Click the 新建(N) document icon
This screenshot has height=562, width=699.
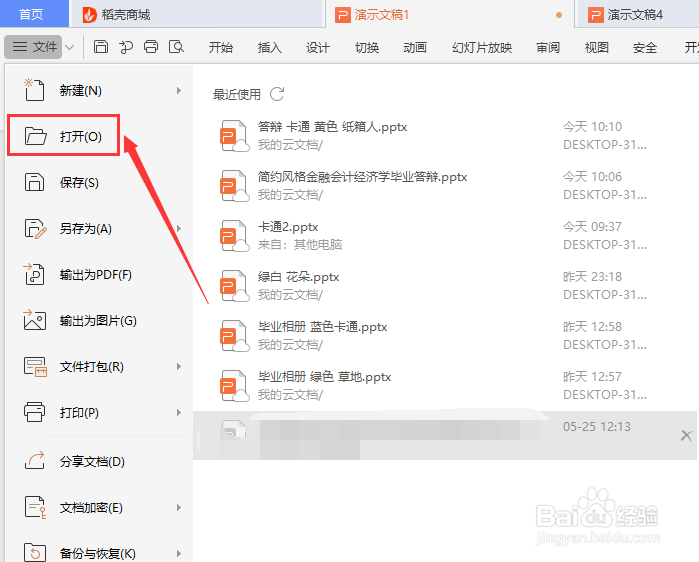click(34, 90)
